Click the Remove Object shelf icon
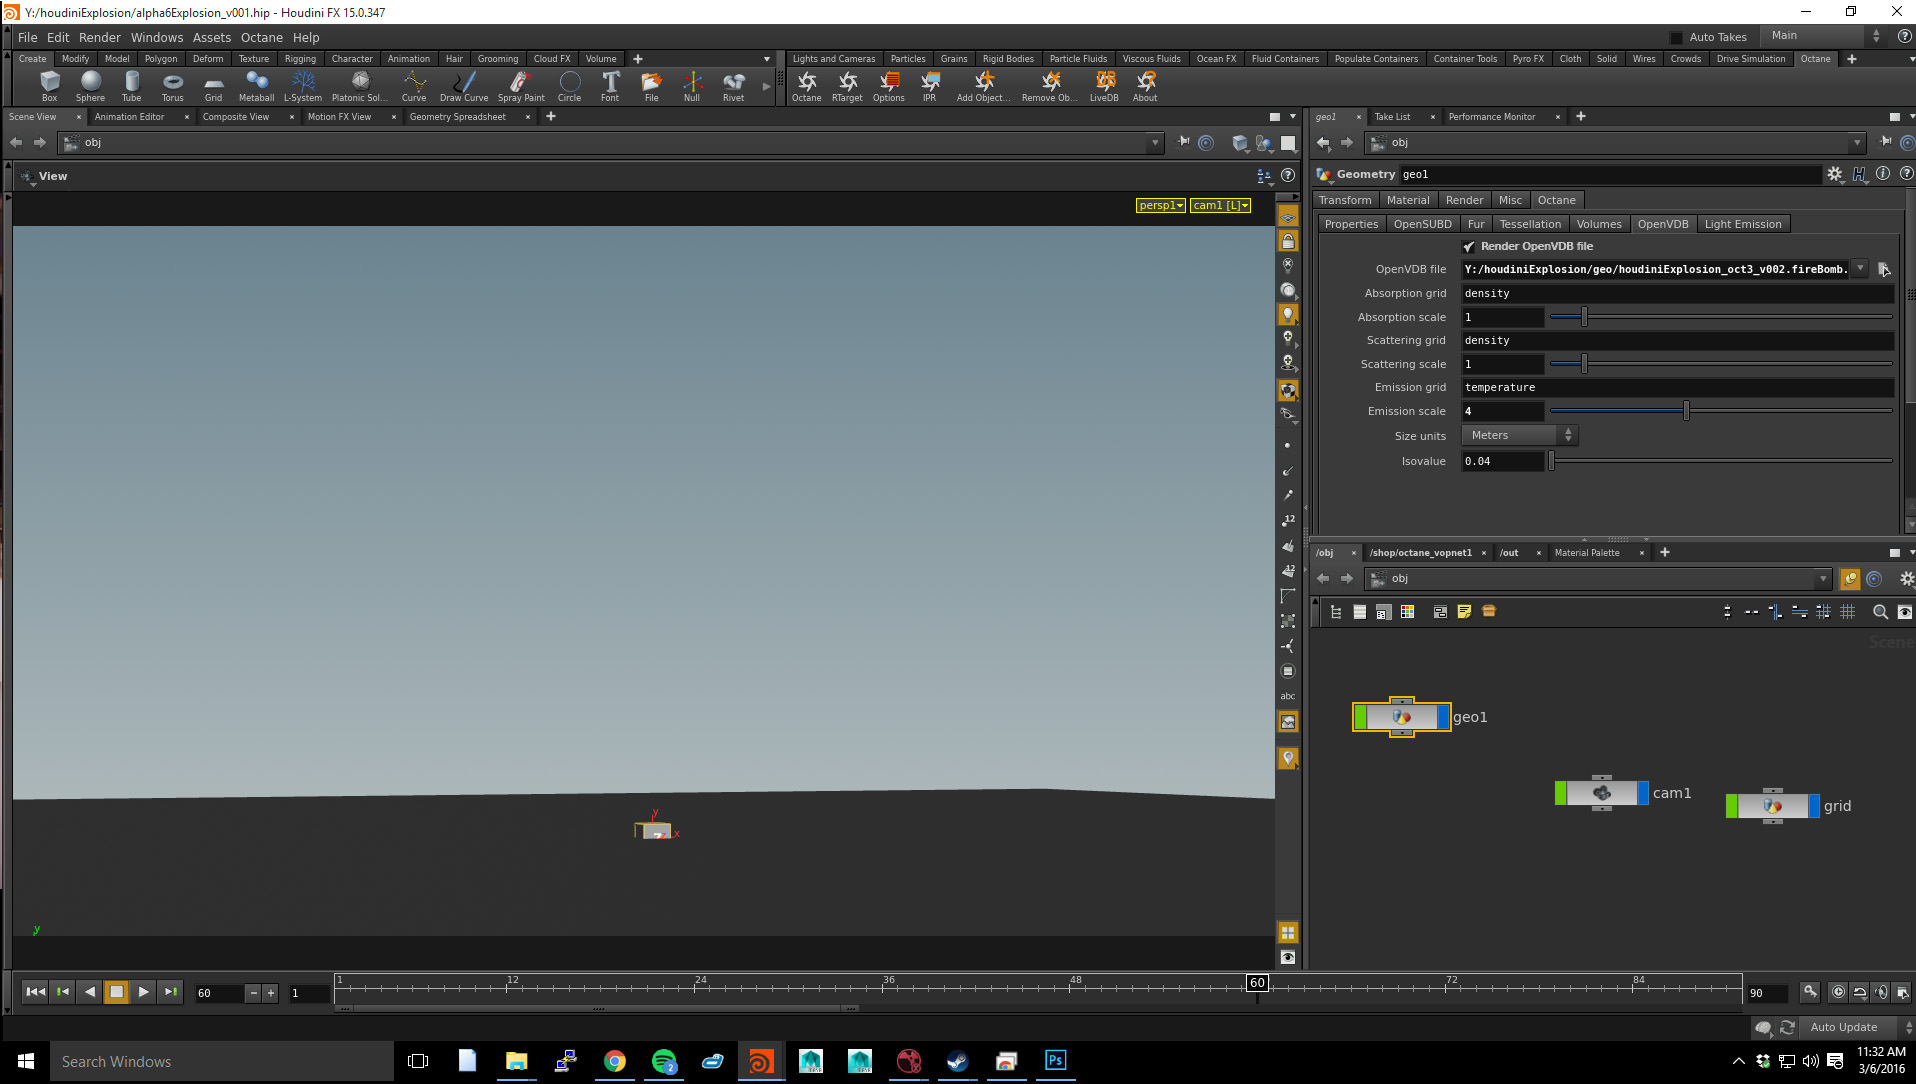Image resolution: width=1916 pixels, height=1084 pixels. click(x=1050, y=86)
